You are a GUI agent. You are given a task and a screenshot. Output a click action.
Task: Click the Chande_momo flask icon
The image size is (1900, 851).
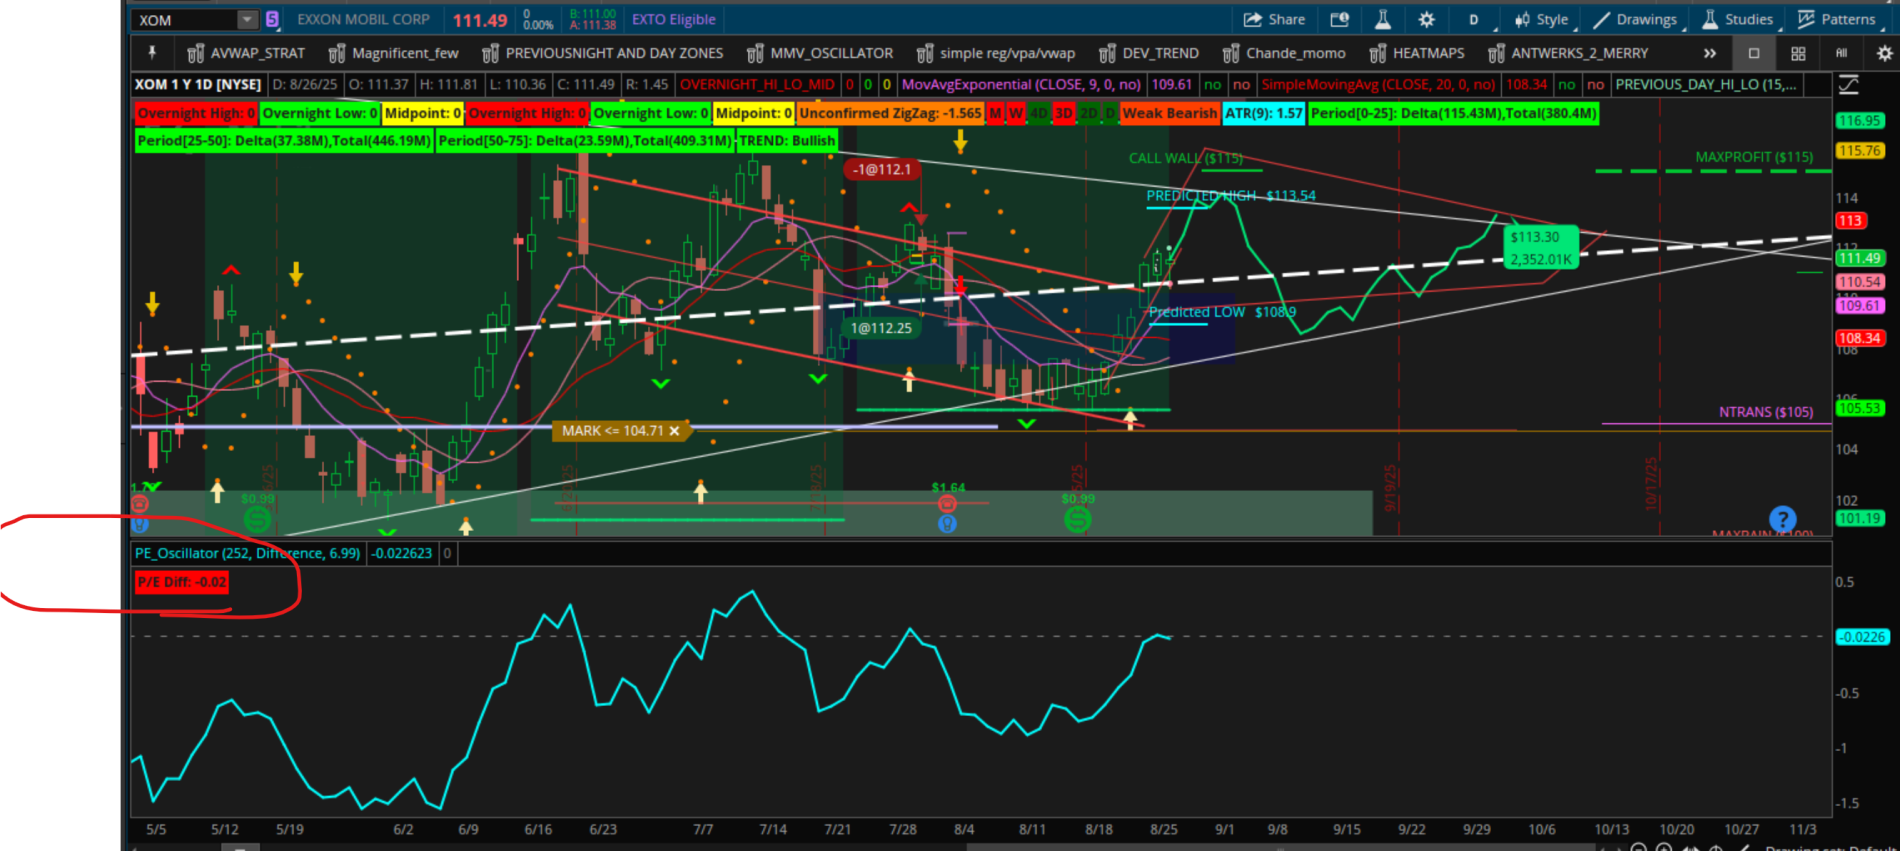(1231, 53)
